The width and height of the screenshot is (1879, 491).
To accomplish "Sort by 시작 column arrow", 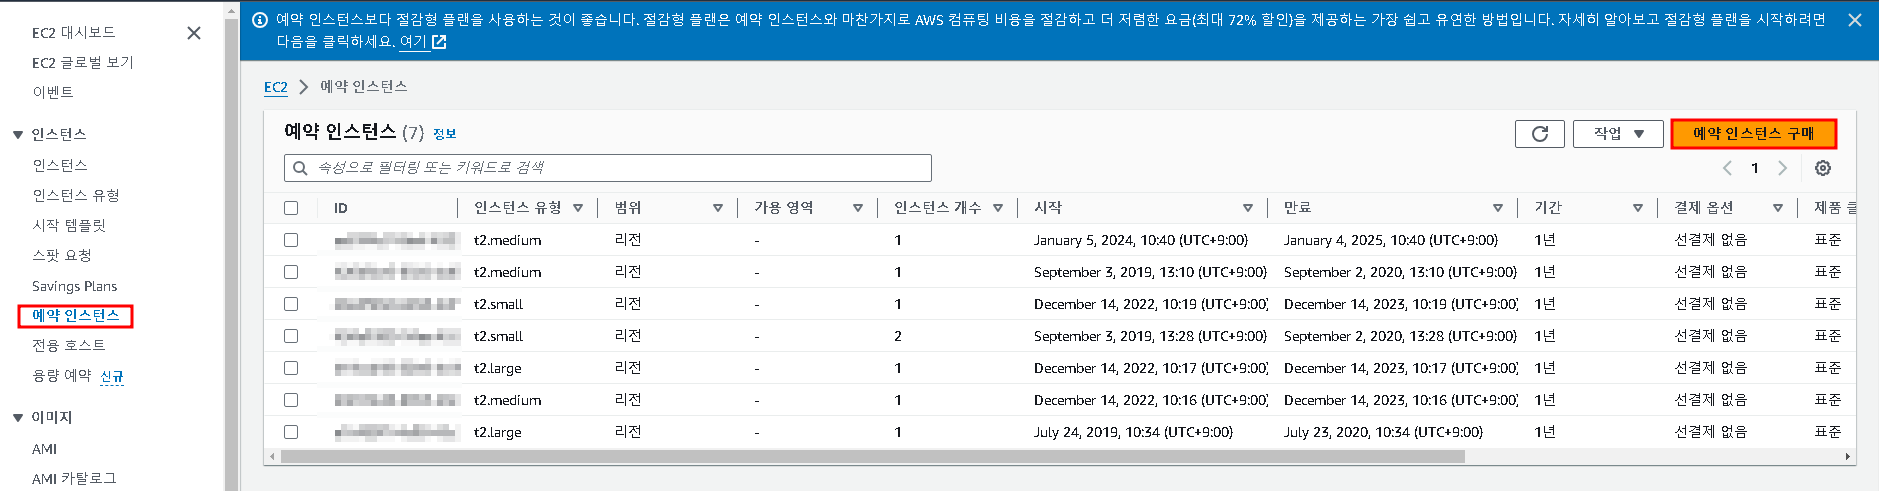I will [x=1248, y=208].
